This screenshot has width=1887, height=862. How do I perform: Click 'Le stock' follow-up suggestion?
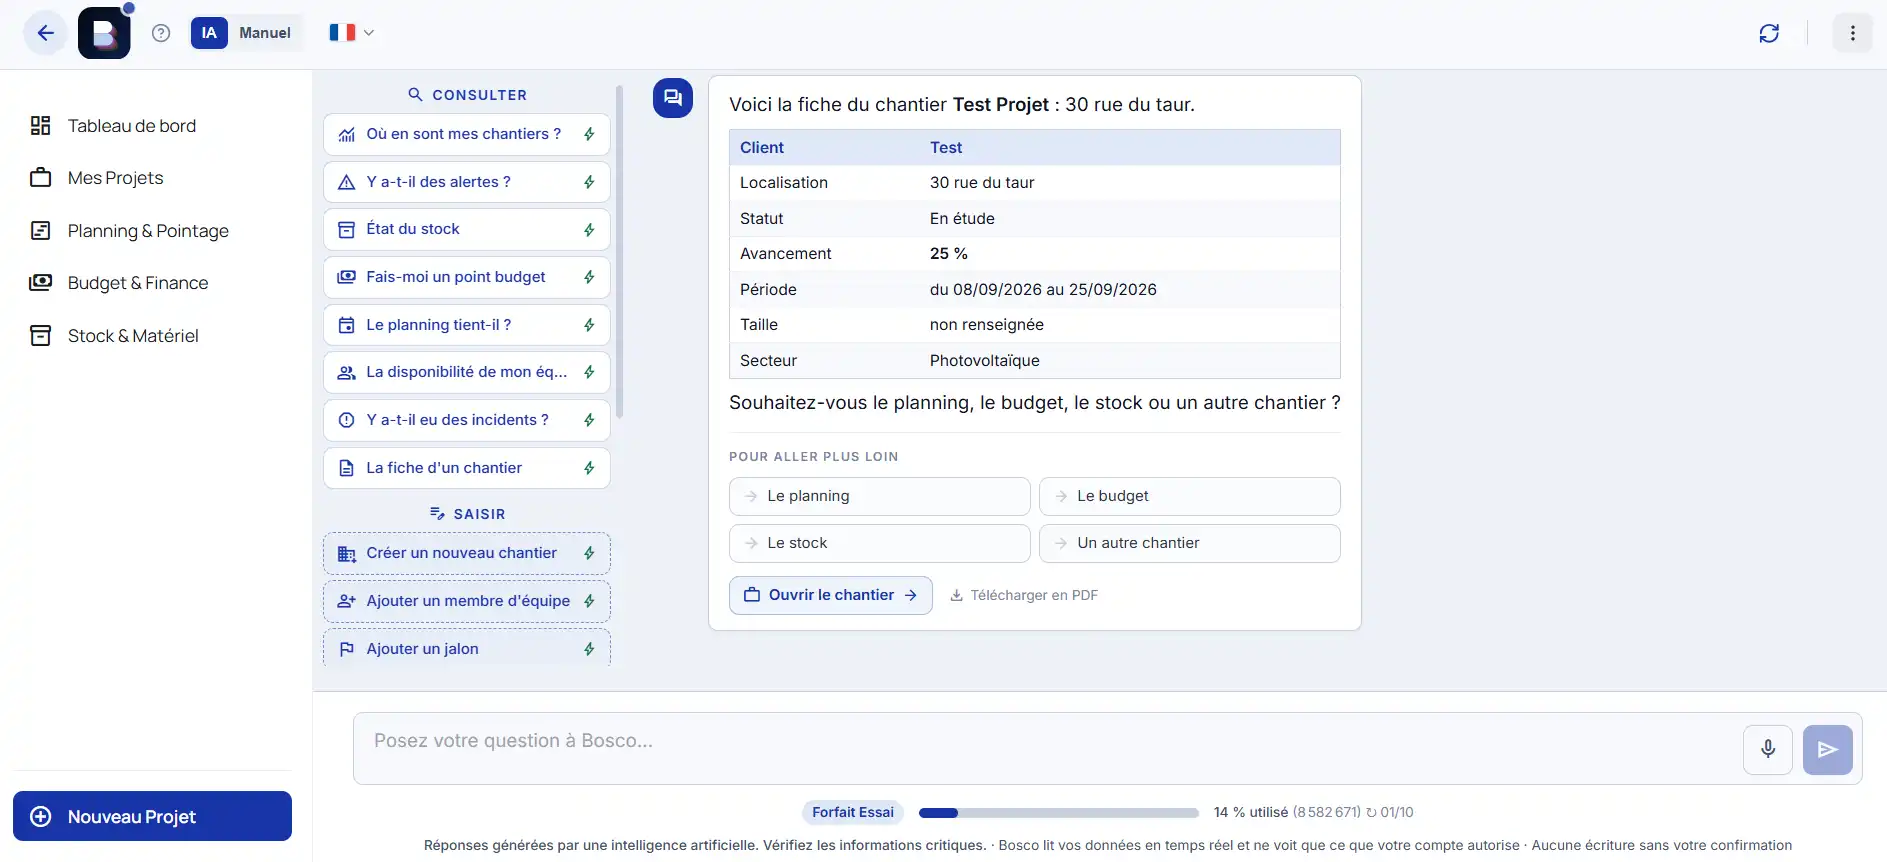(x=880, y=543)
